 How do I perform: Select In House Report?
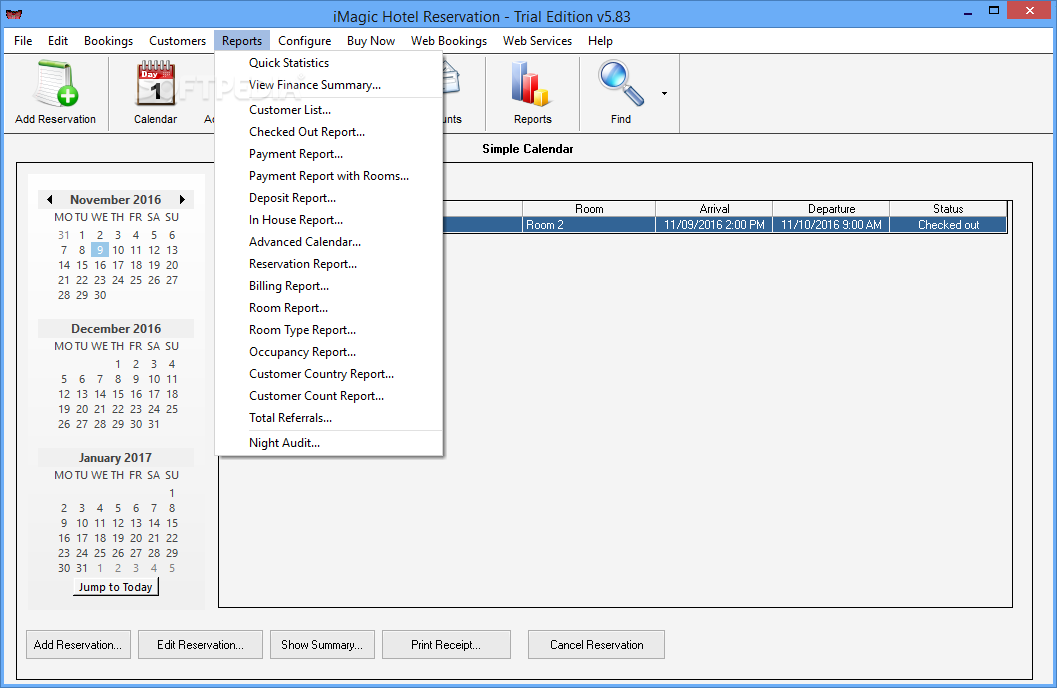pos(329,220)
